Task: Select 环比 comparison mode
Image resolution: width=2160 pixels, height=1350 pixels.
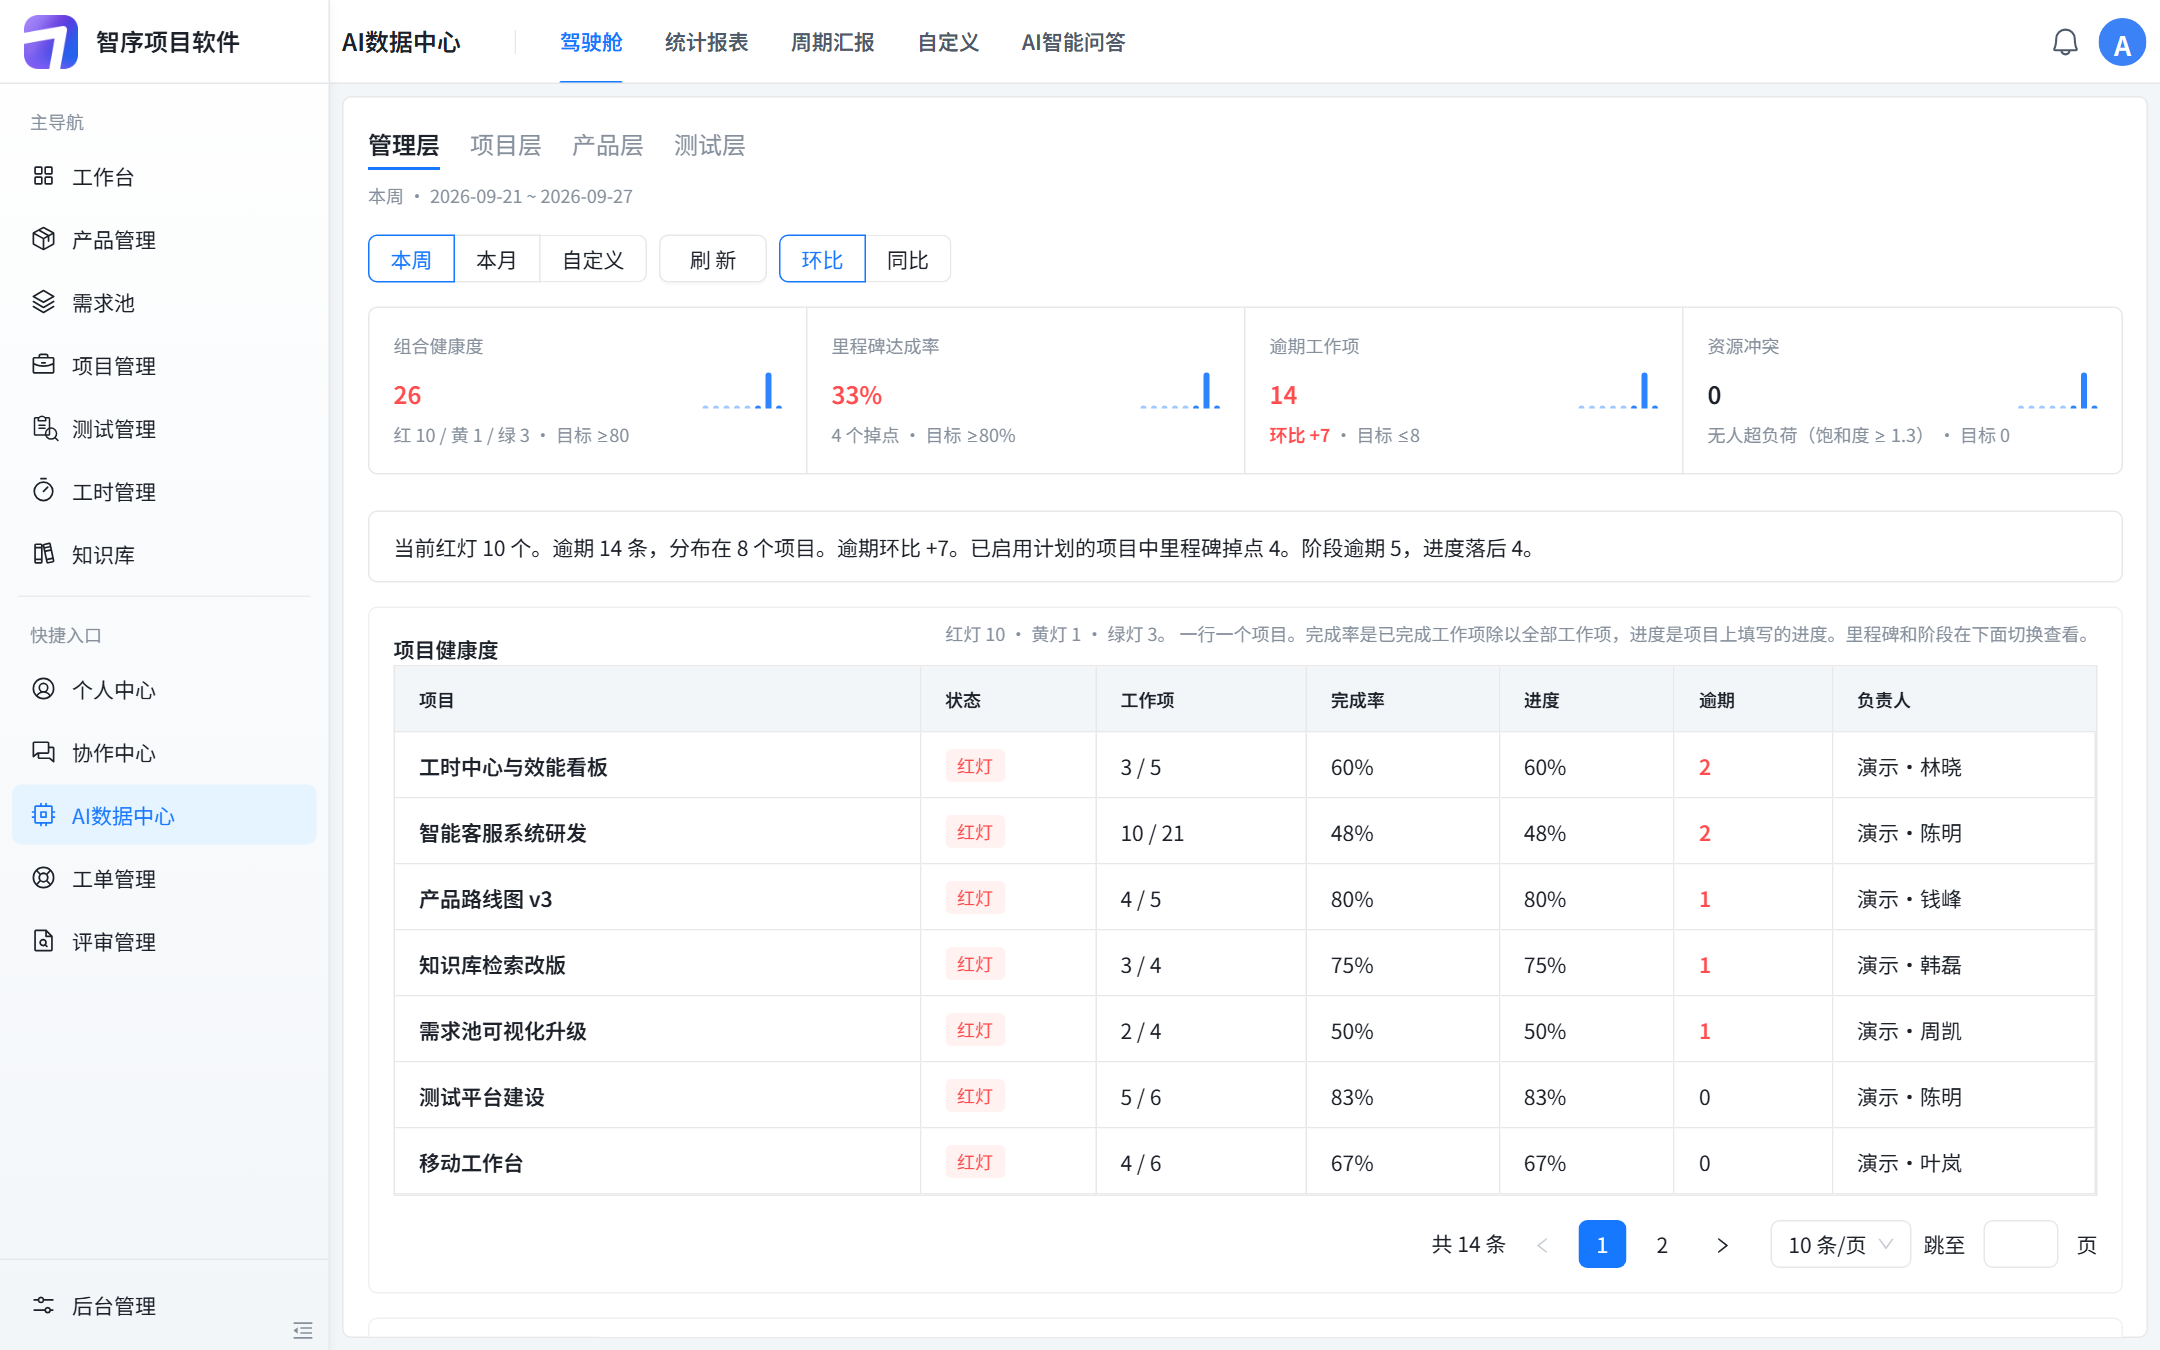Action: [822, 260]
